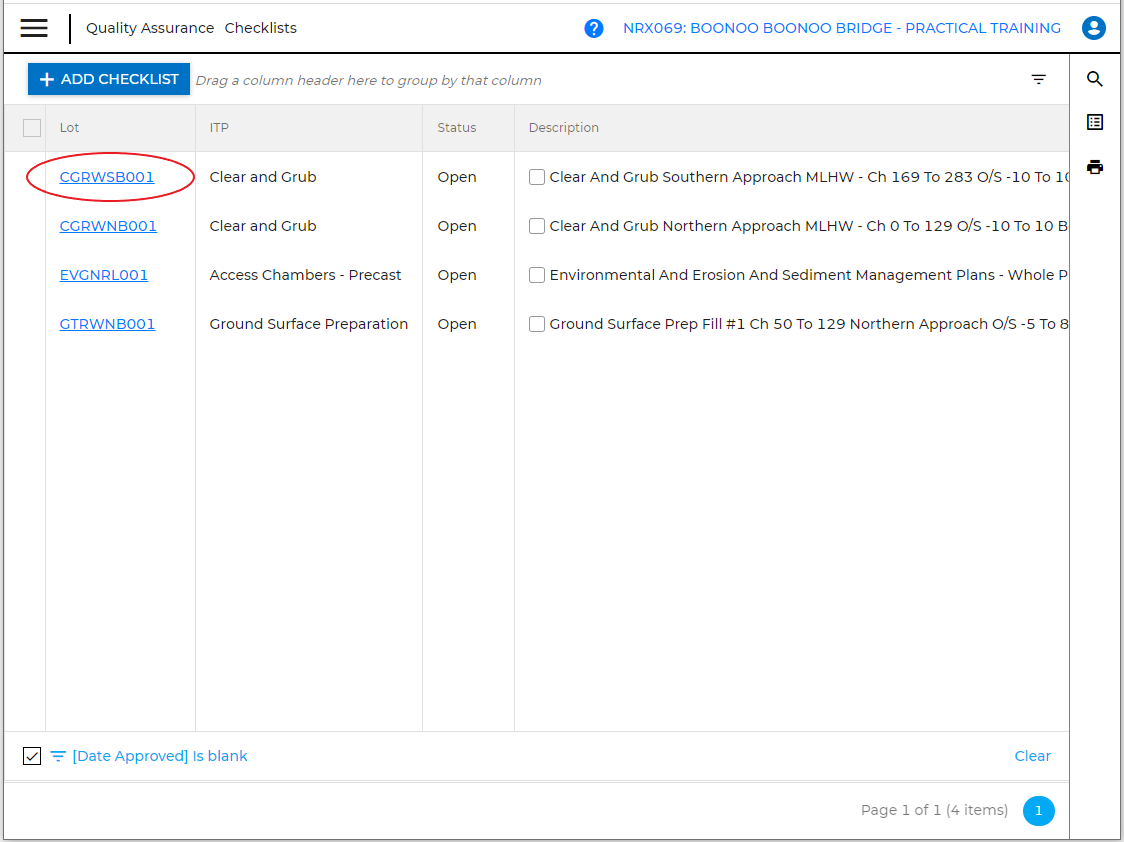Sort by the Lot column header
The image size is (1124, 842).
pos(70,128)
